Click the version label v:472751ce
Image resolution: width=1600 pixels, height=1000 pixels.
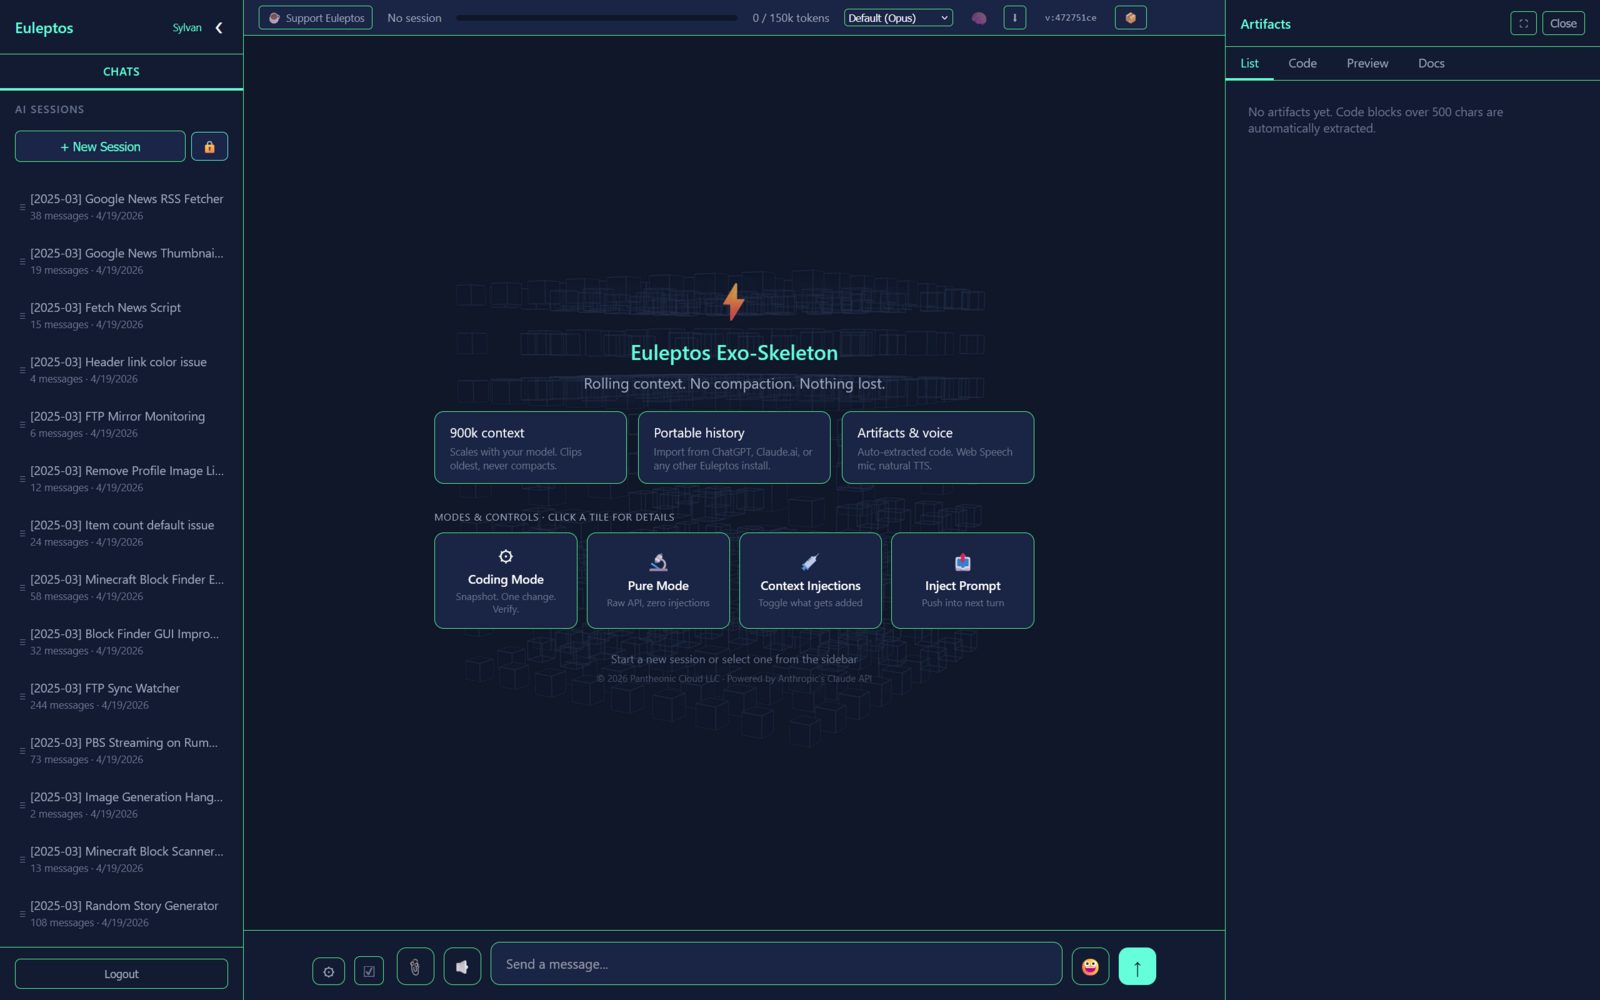[x=1070, y=18]
